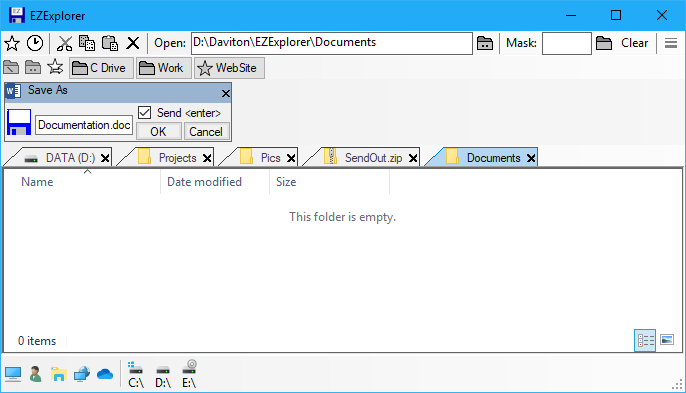Close the DATA (D:) tab

(x=105, y=158)
